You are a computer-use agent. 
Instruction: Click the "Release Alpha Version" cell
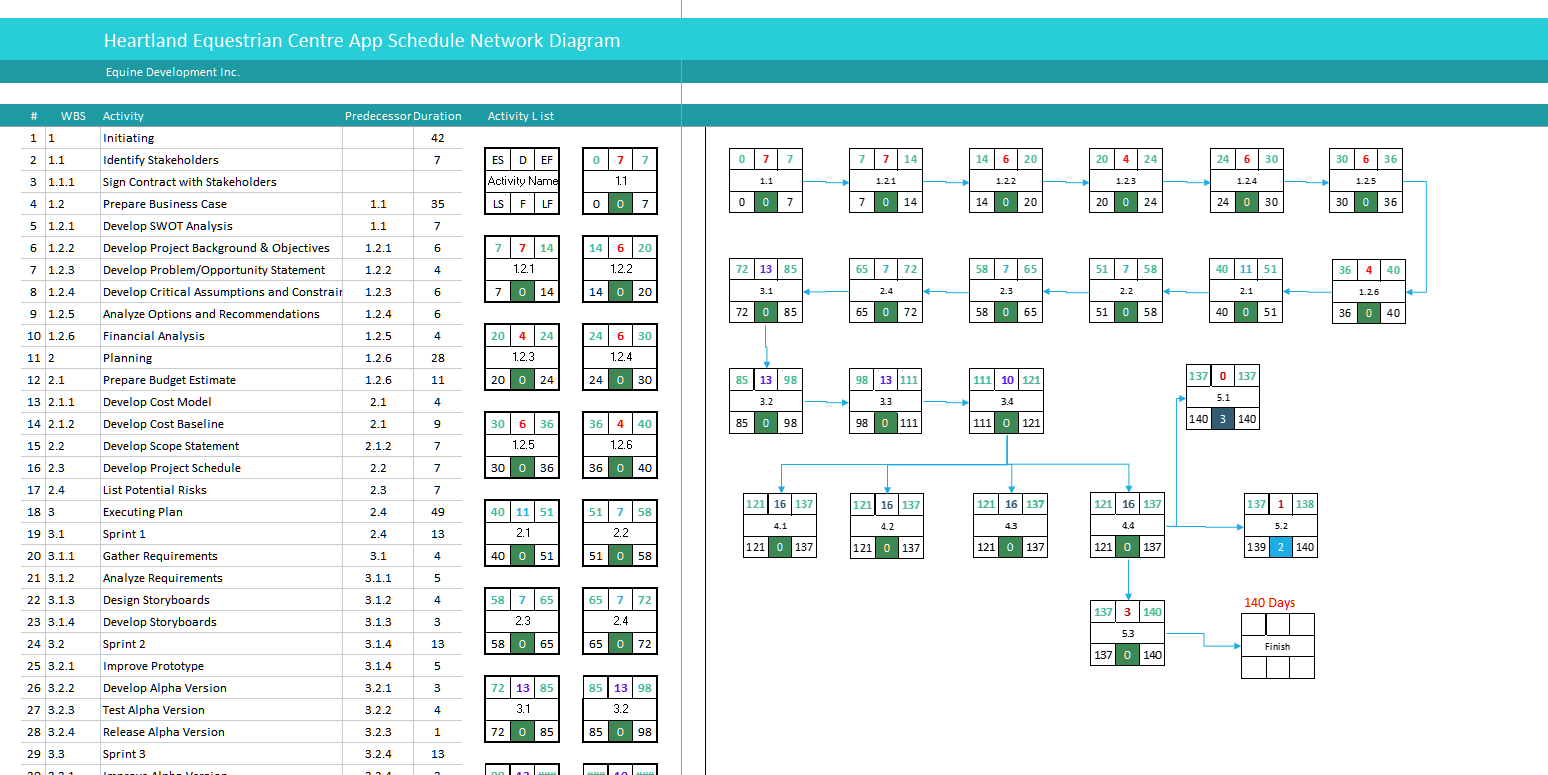click(x=163, y=732)
